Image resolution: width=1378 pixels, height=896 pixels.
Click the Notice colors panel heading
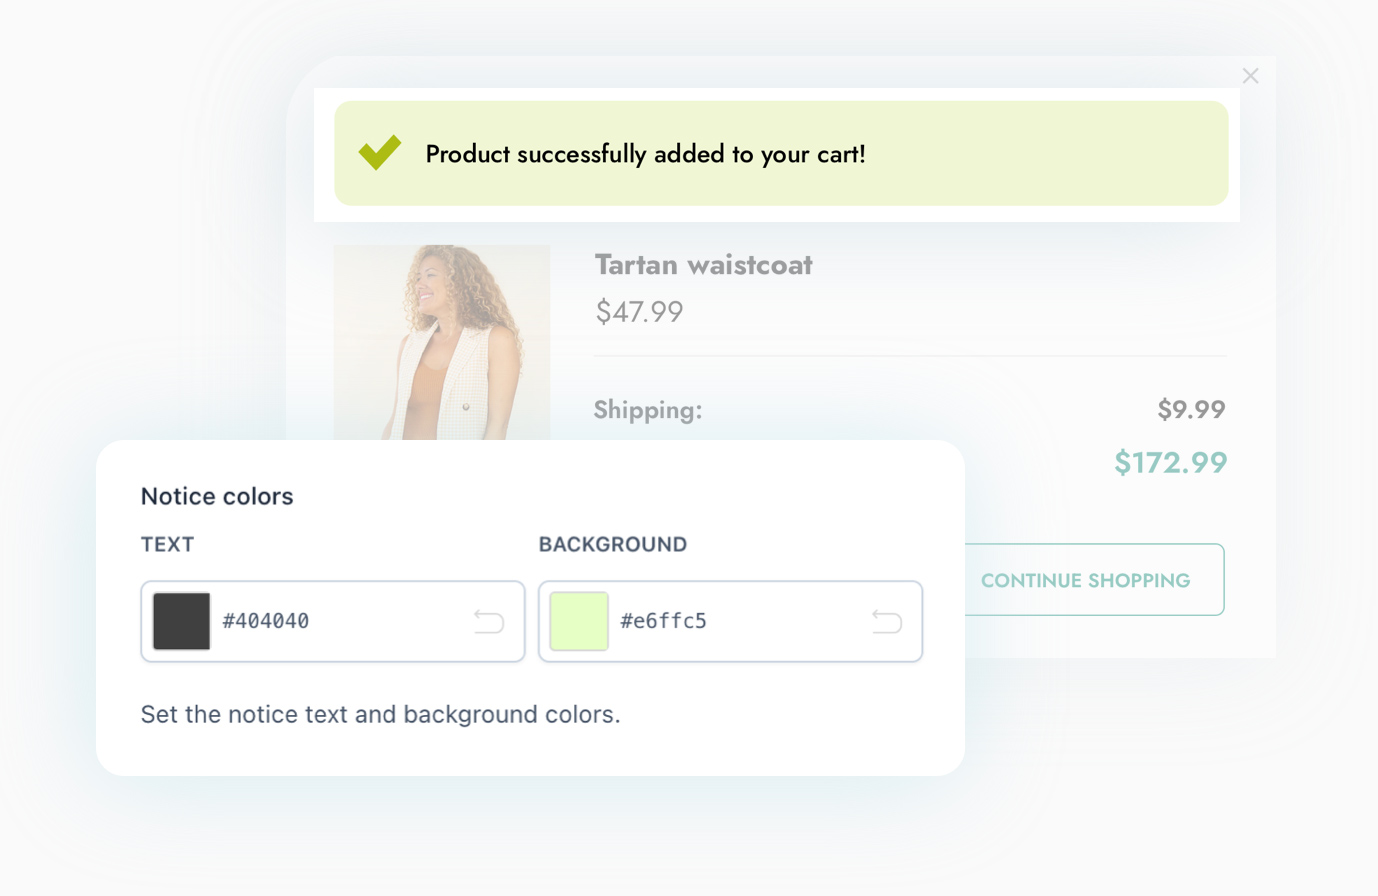click(217, 496)
